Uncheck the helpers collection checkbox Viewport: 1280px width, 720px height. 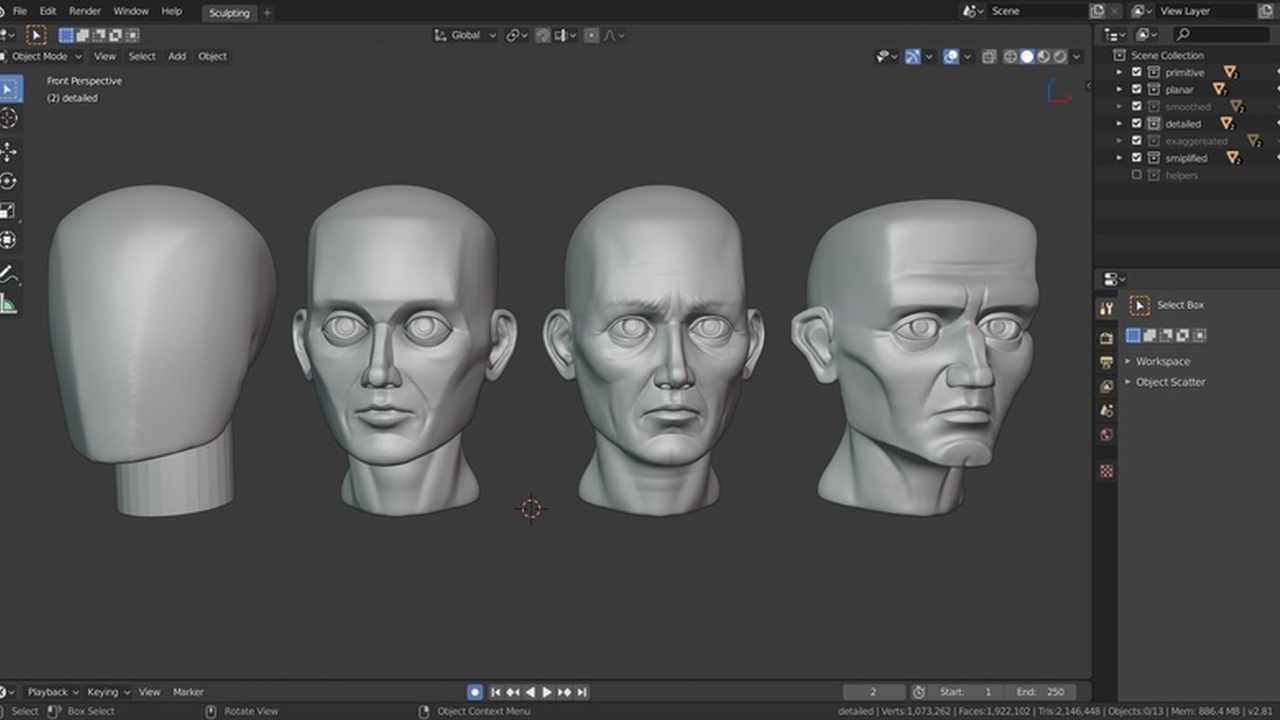pos(1138,174)
